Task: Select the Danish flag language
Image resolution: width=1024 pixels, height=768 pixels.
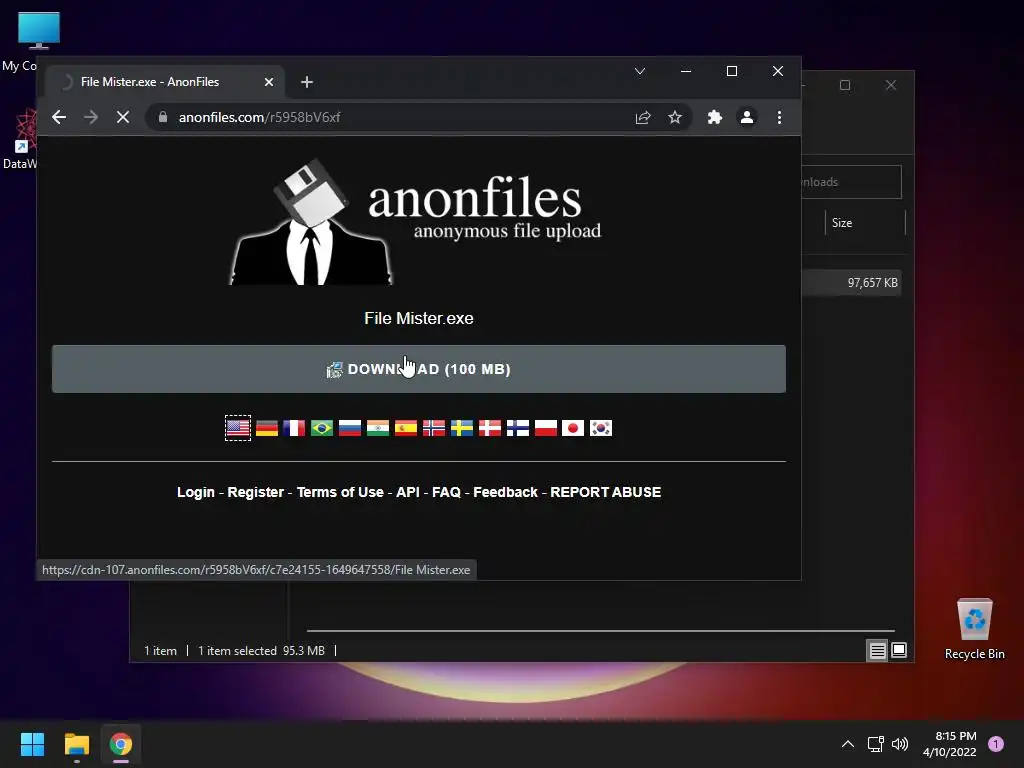Action: 490,428
